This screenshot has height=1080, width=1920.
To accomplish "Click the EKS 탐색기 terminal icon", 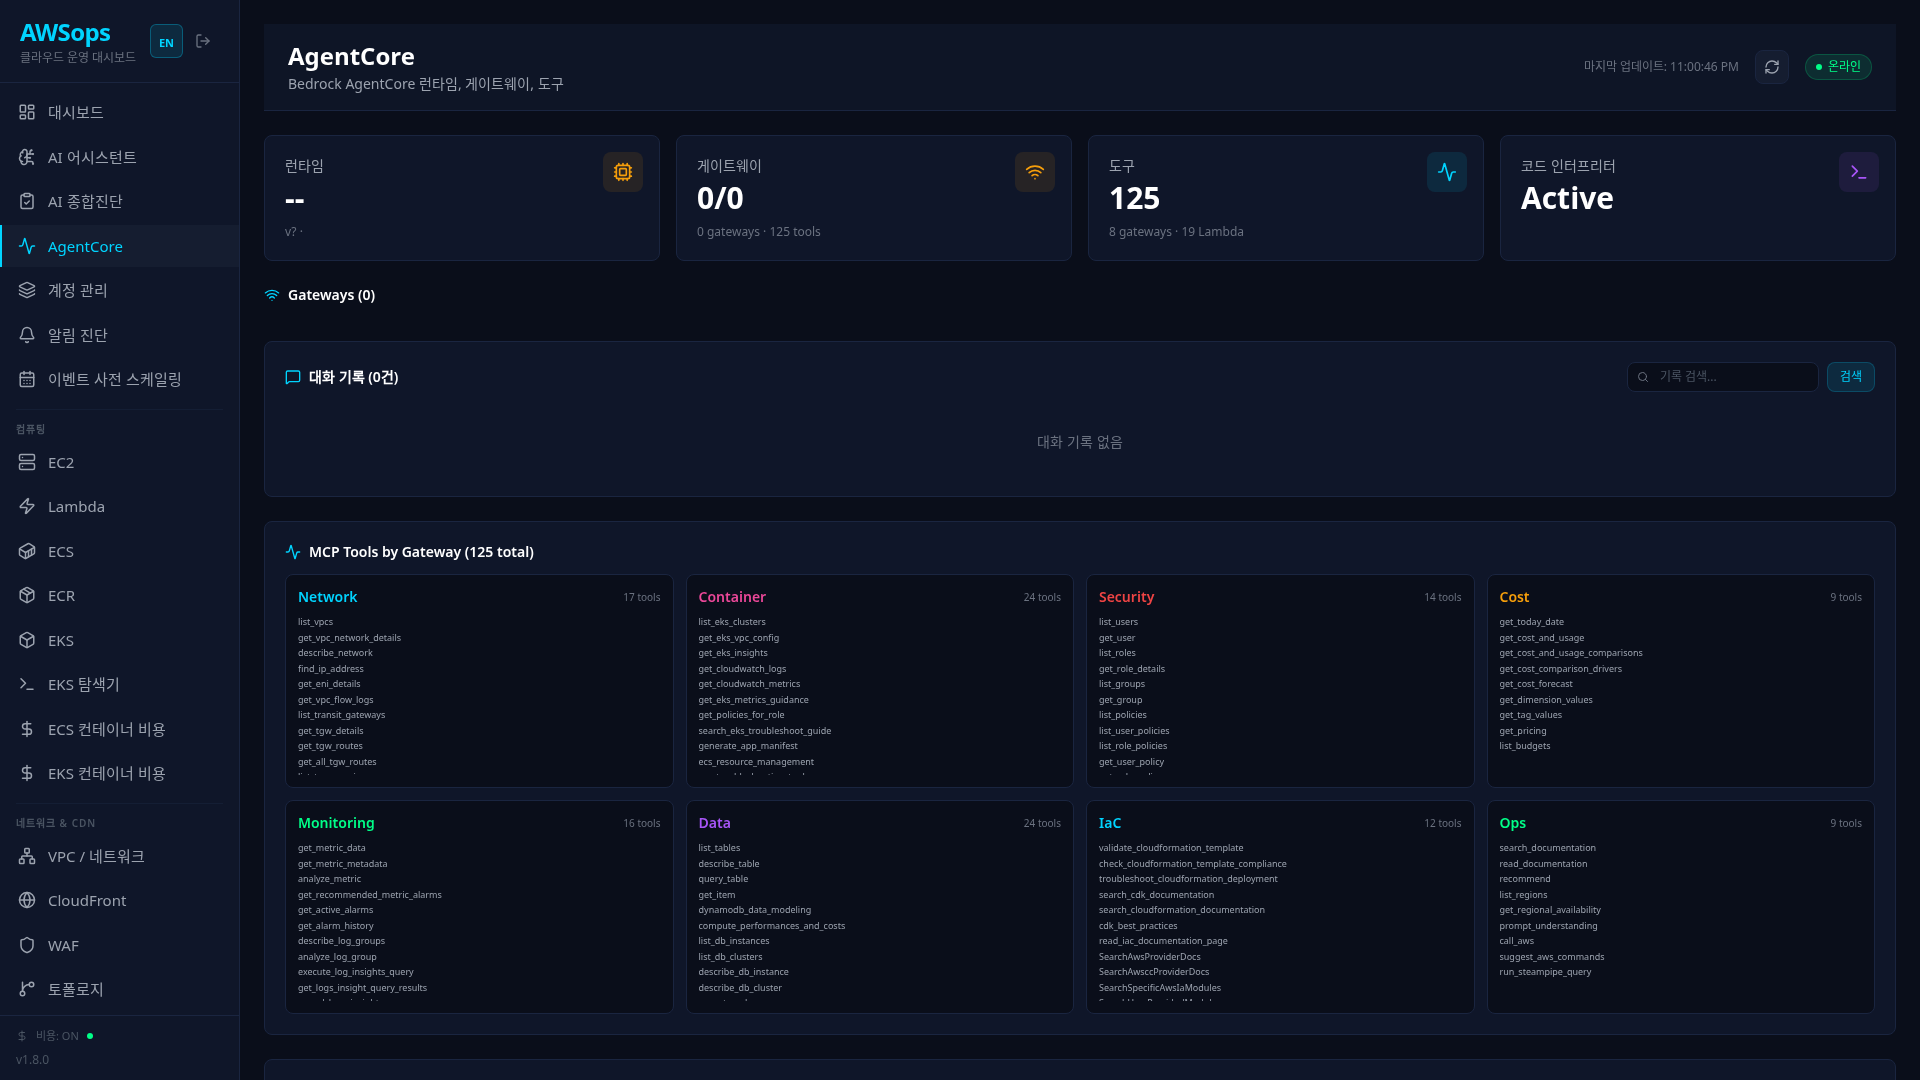I will (27, 684).
